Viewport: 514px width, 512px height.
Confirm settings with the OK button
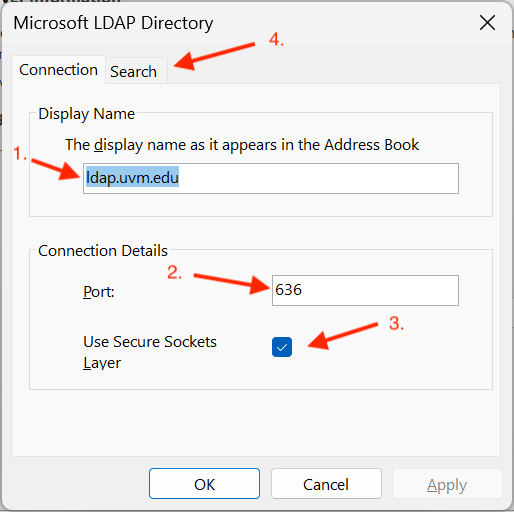[x=204, y=484]
